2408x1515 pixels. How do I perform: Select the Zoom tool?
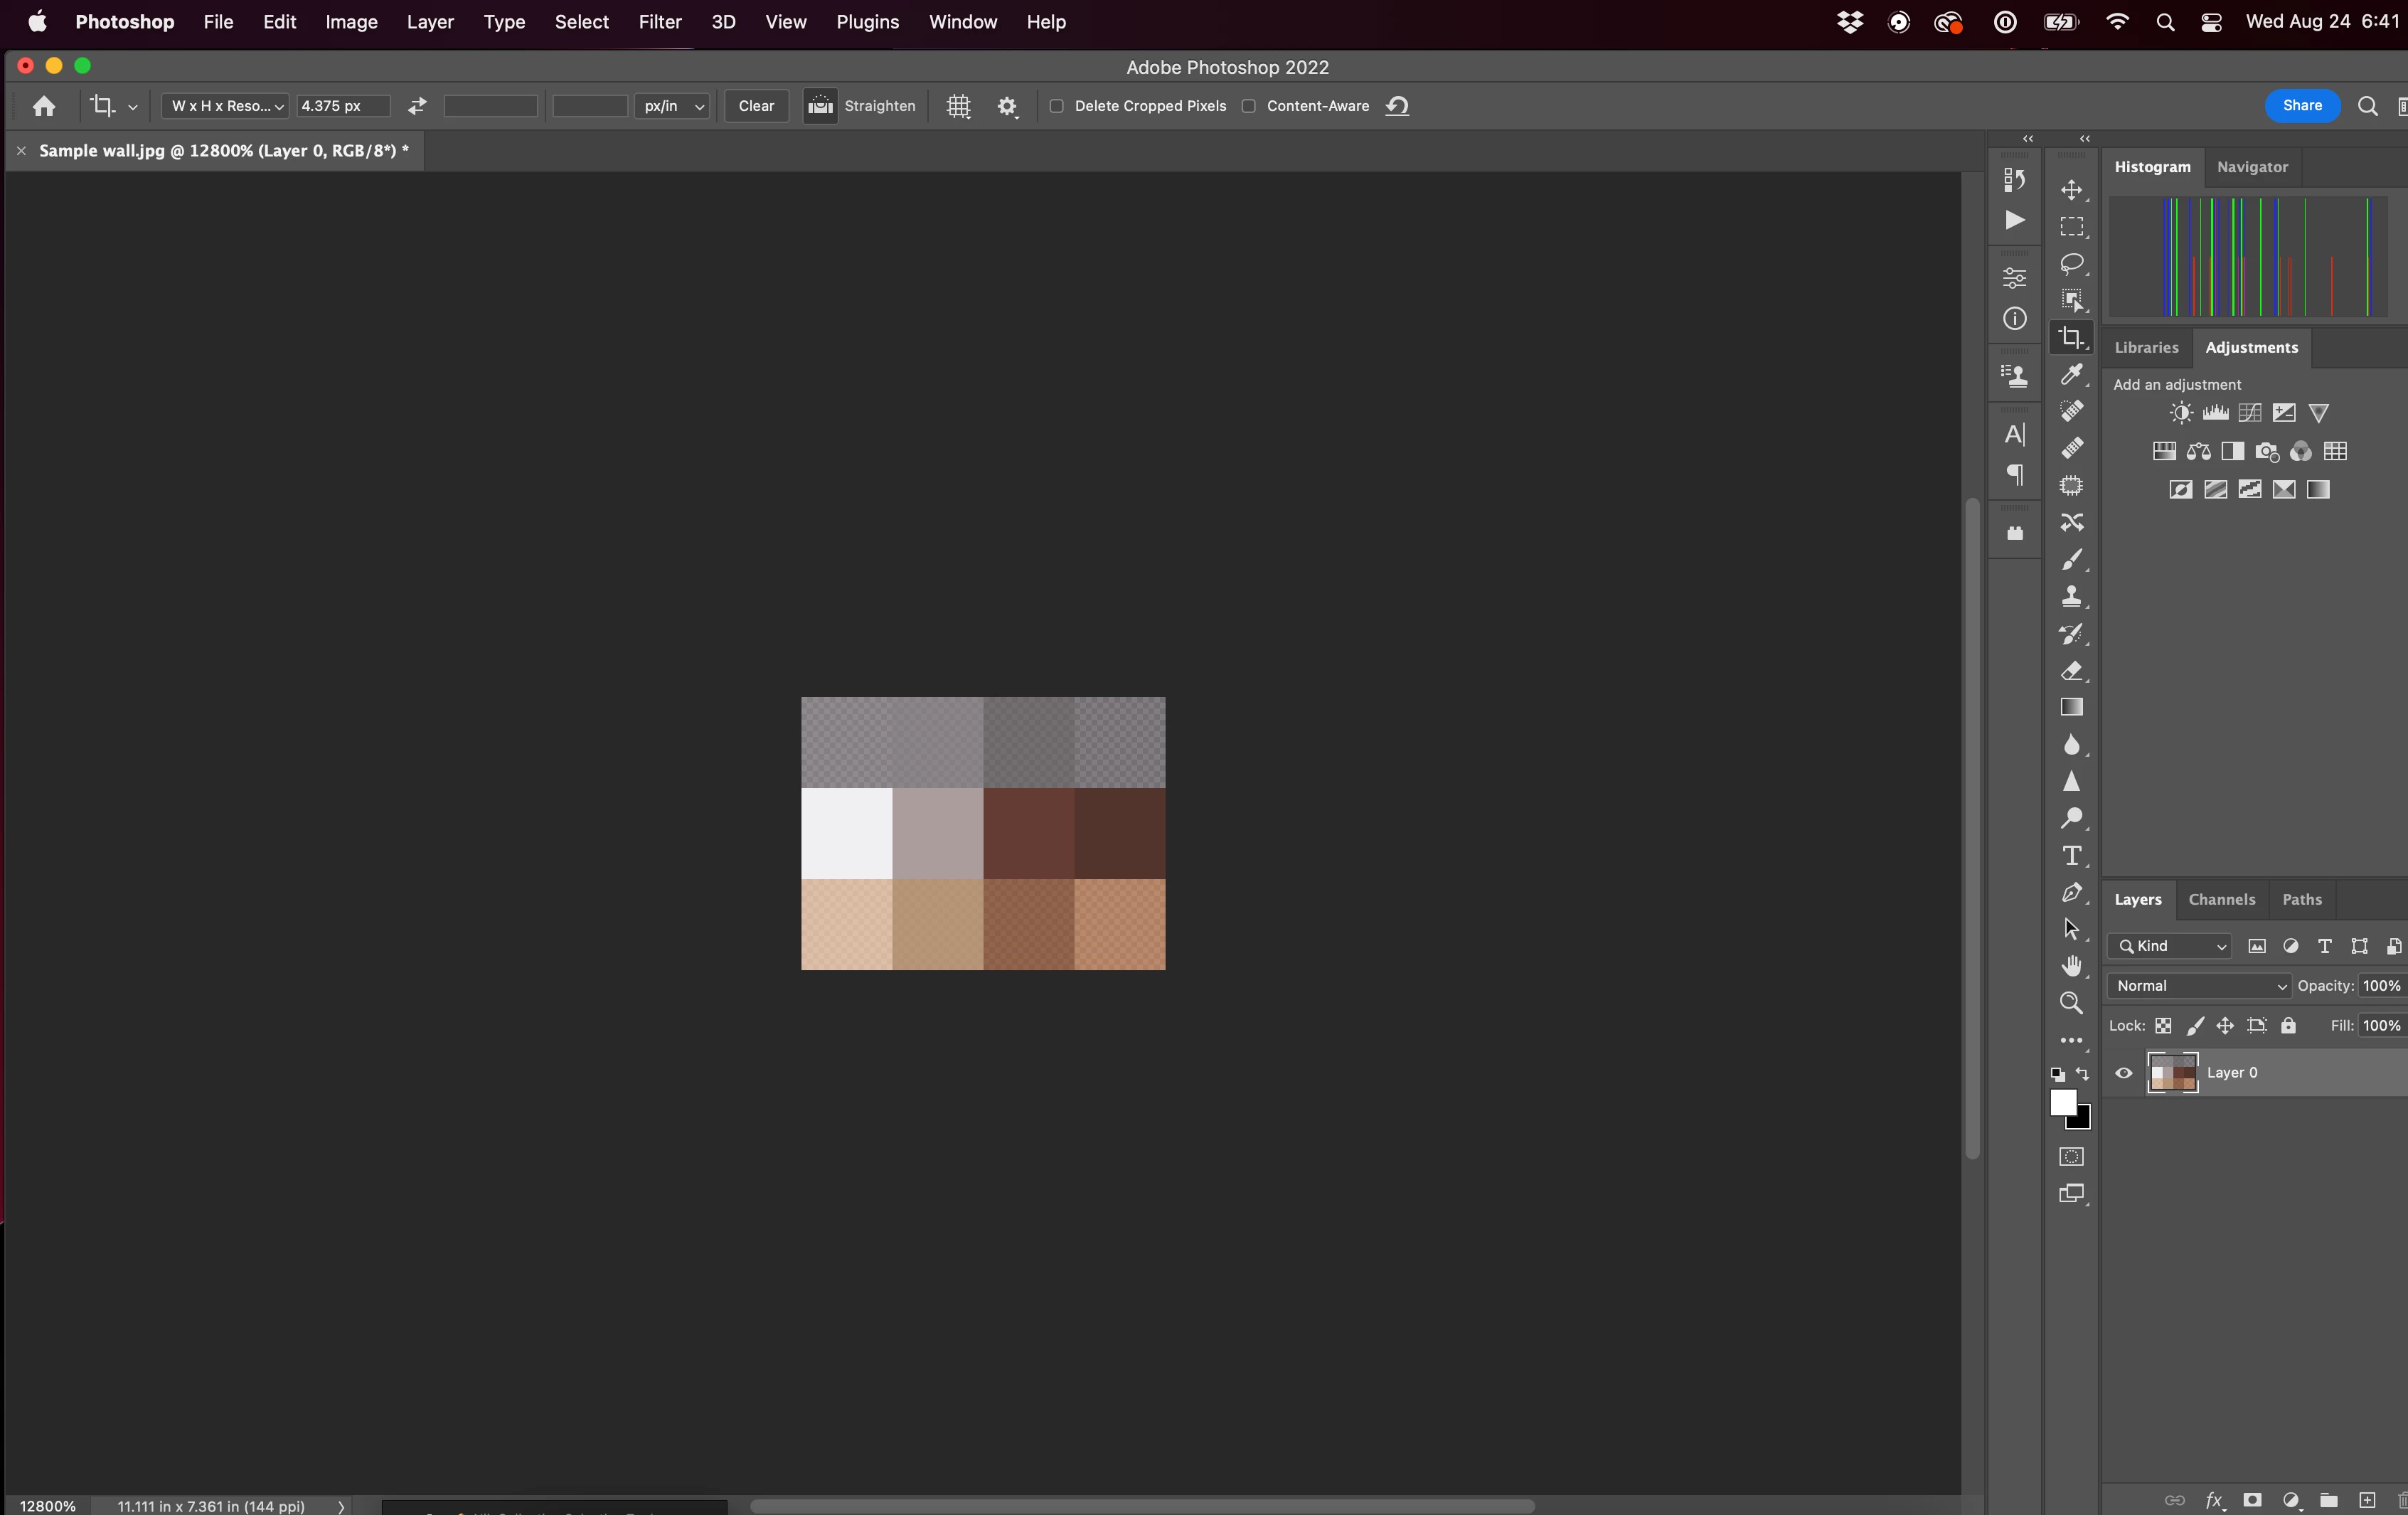tap(2071, 1003)
